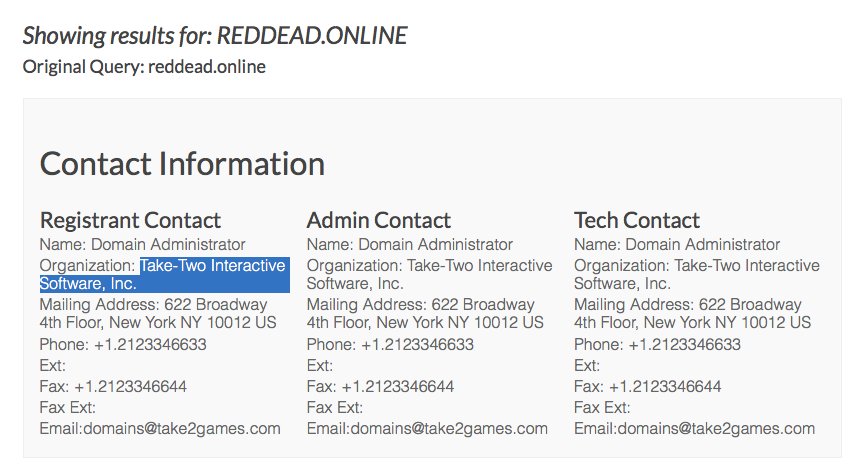Click the Admin Contact fax number
The height and width of the screenshot is (470, 855).
click(397, 386)
